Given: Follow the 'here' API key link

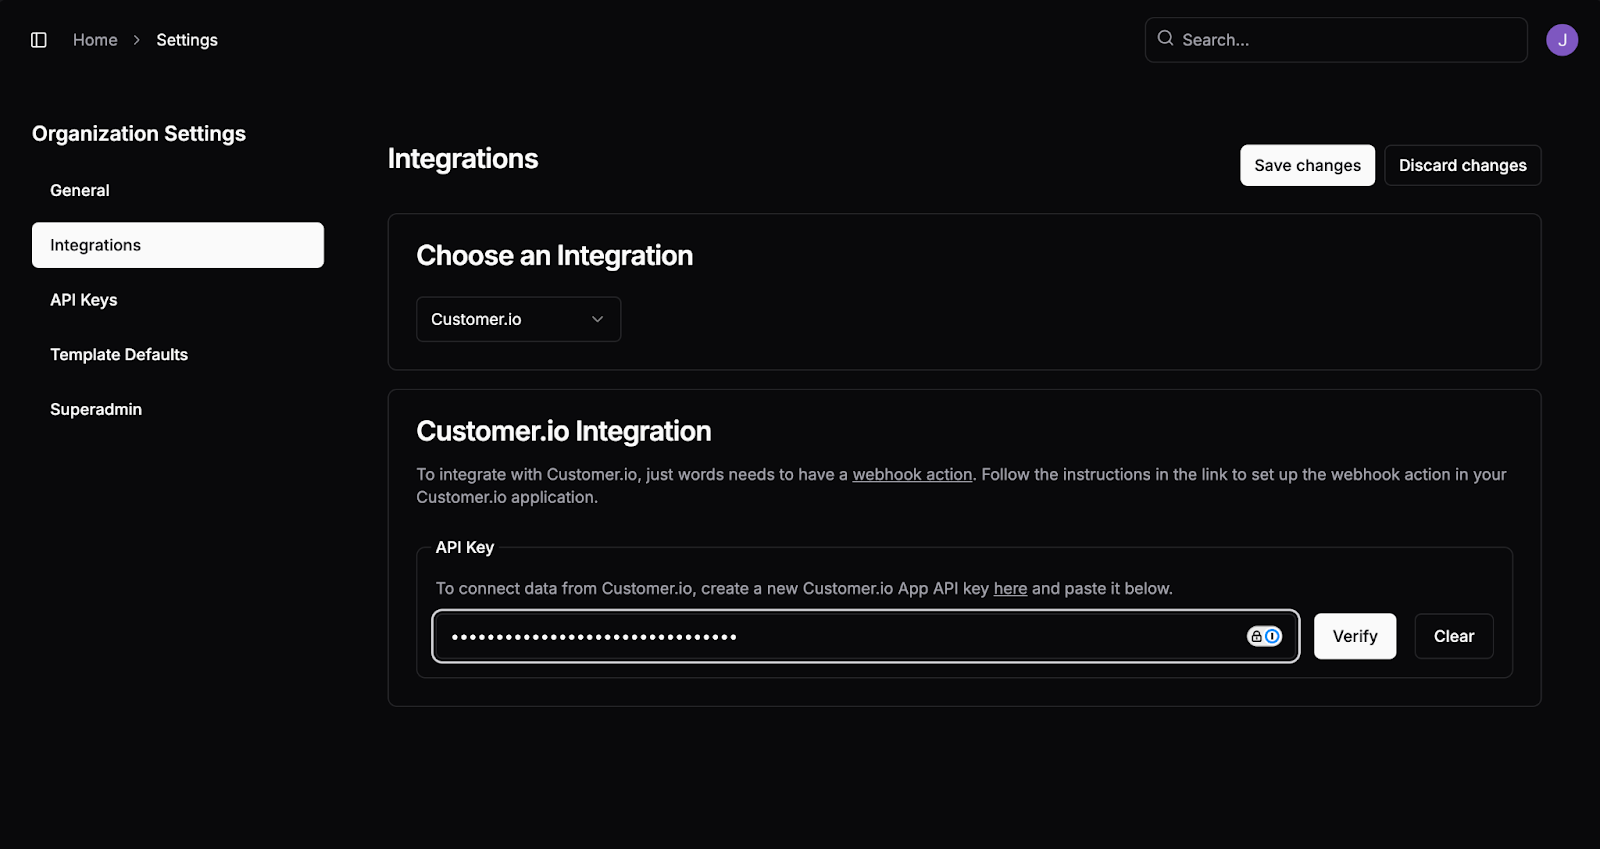Looking at the screenshot, I should pyautogui.click(x=1010, y=589).
